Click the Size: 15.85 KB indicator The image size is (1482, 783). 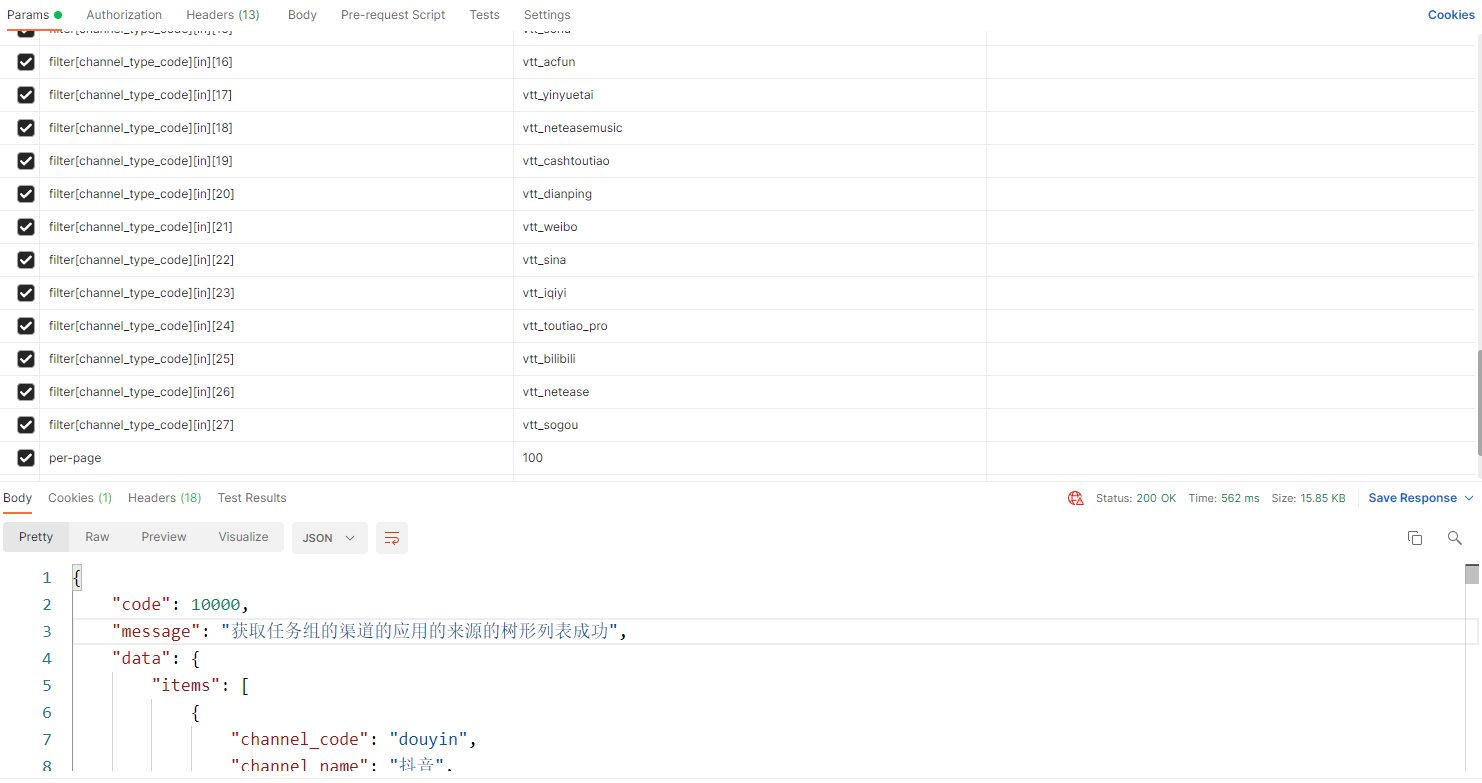pos(1308,498)
